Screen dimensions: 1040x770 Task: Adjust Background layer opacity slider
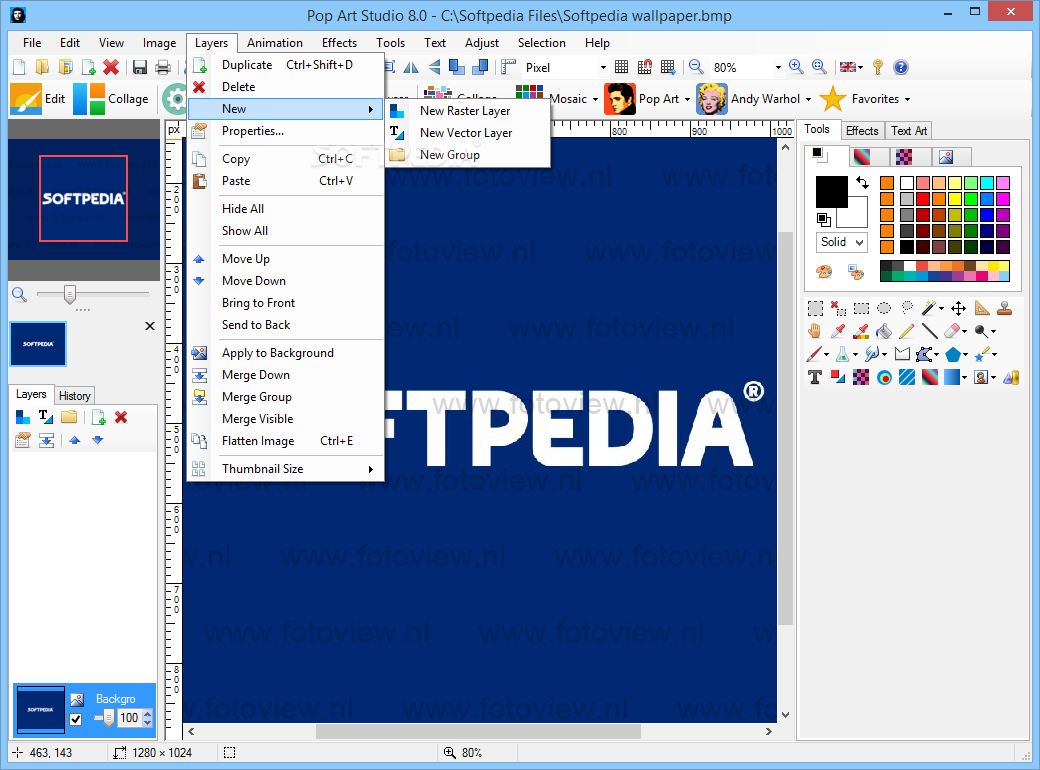pyautogui.click(x=109, y=718)
